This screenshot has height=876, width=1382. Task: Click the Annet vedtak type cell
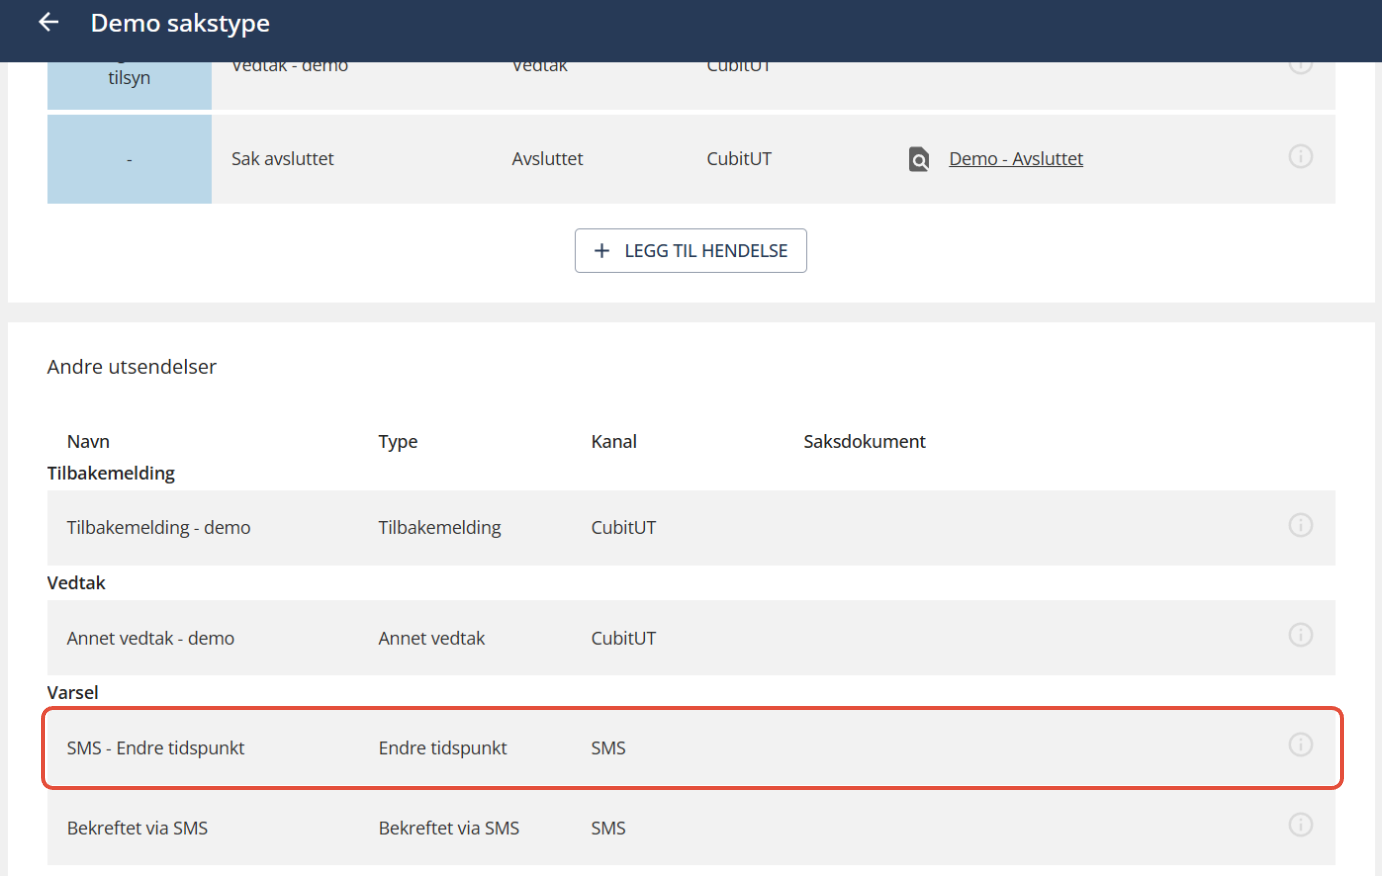click(x=432, y=638)
